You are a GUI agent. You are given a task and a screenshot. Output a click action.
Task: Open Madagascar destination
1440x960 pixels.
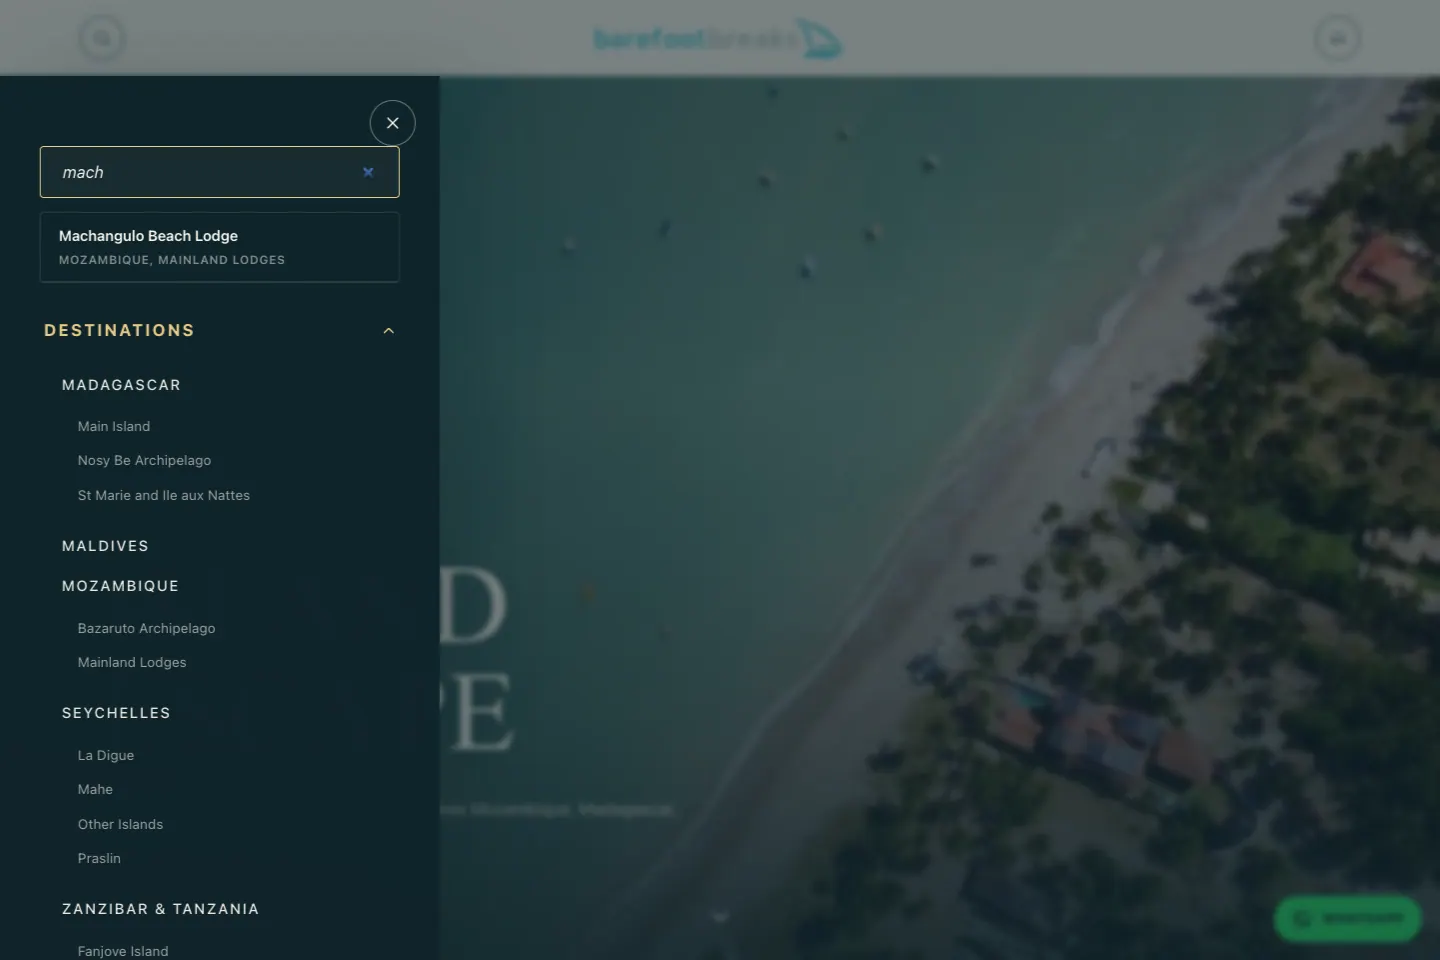tap(121, 385)
